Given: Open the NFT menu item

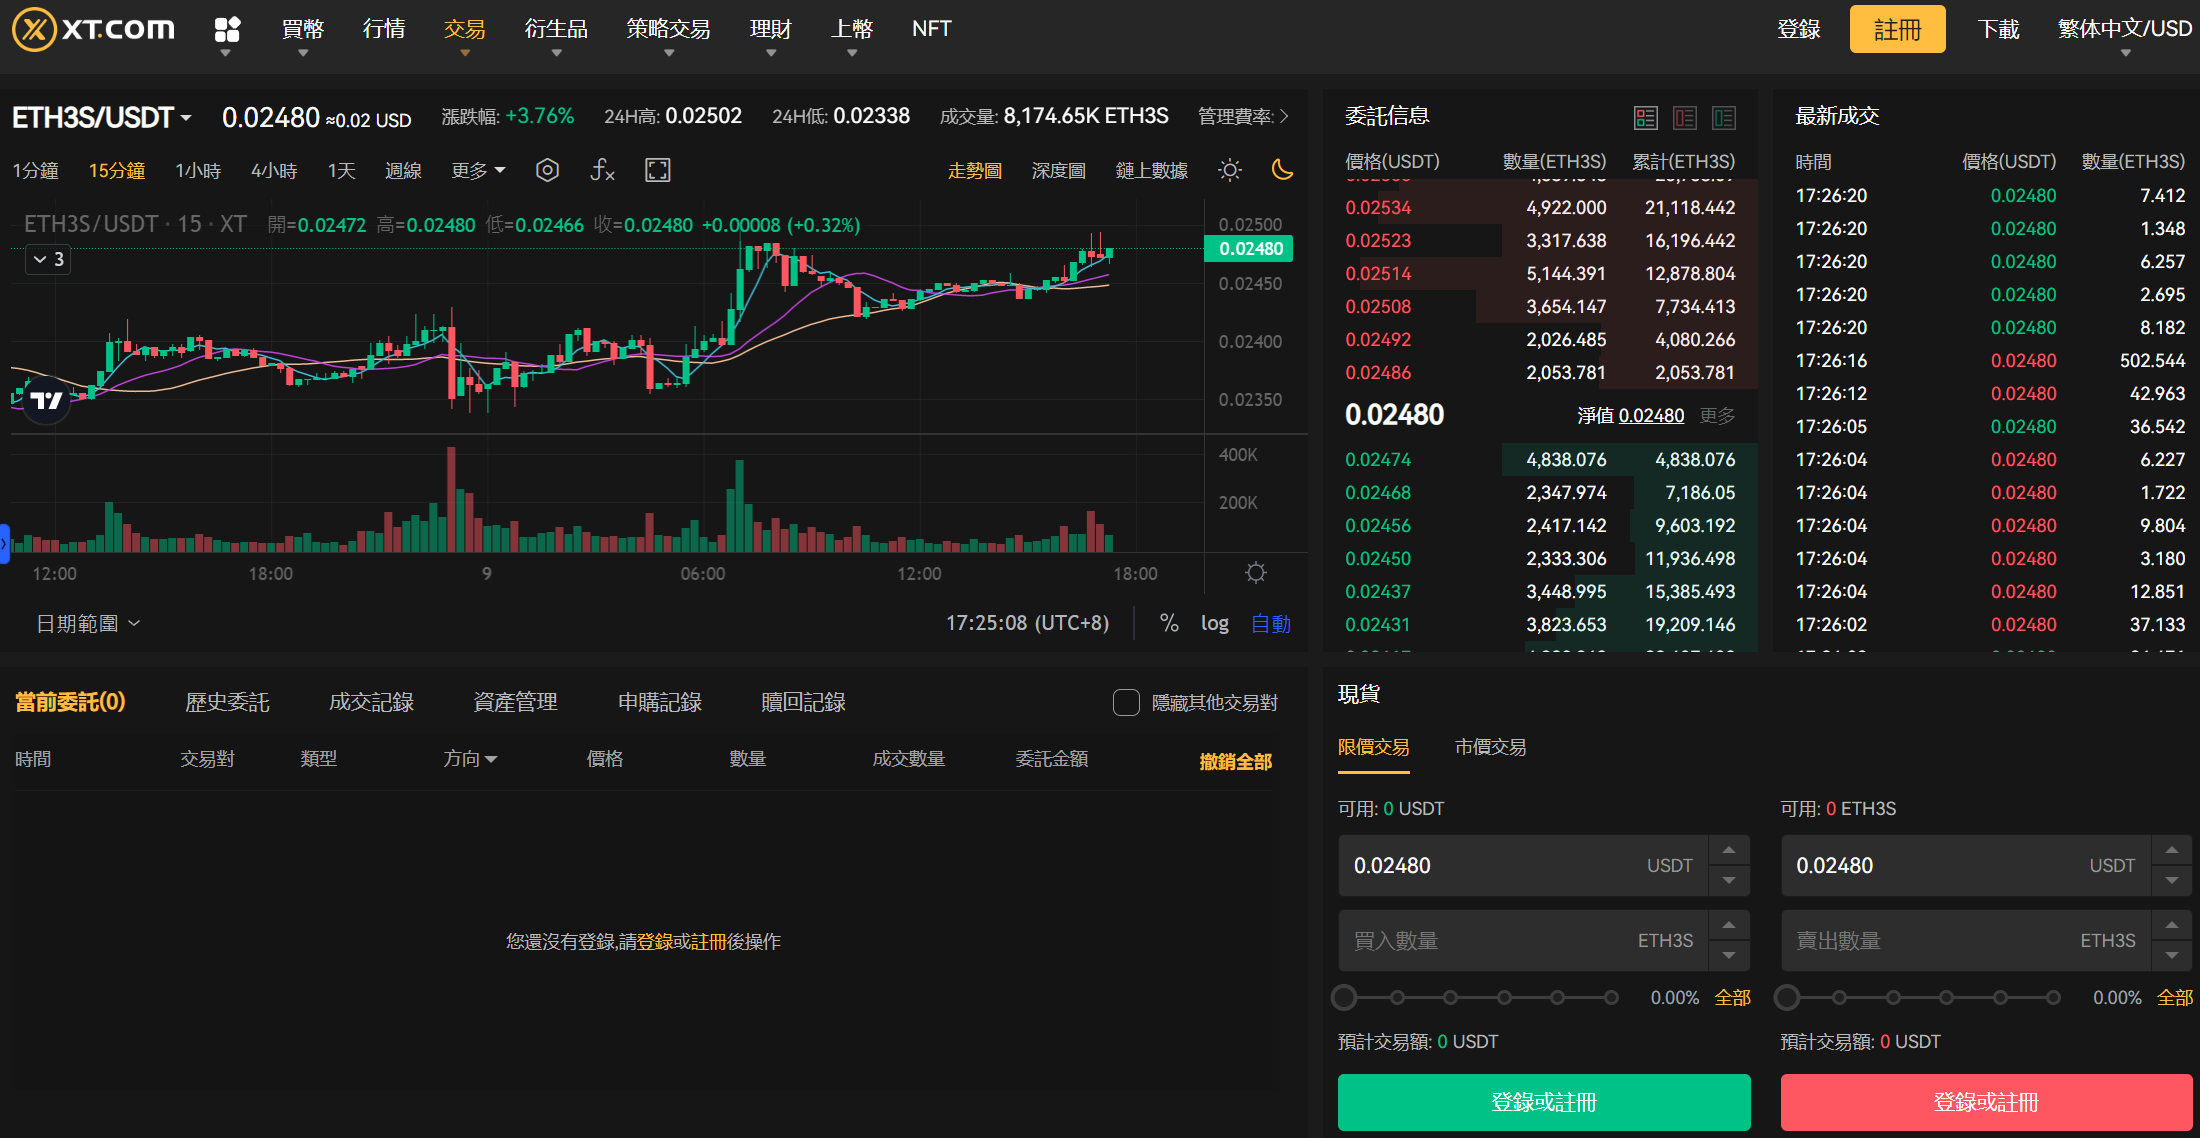Looking at the screenshot, I should point(931,29).
